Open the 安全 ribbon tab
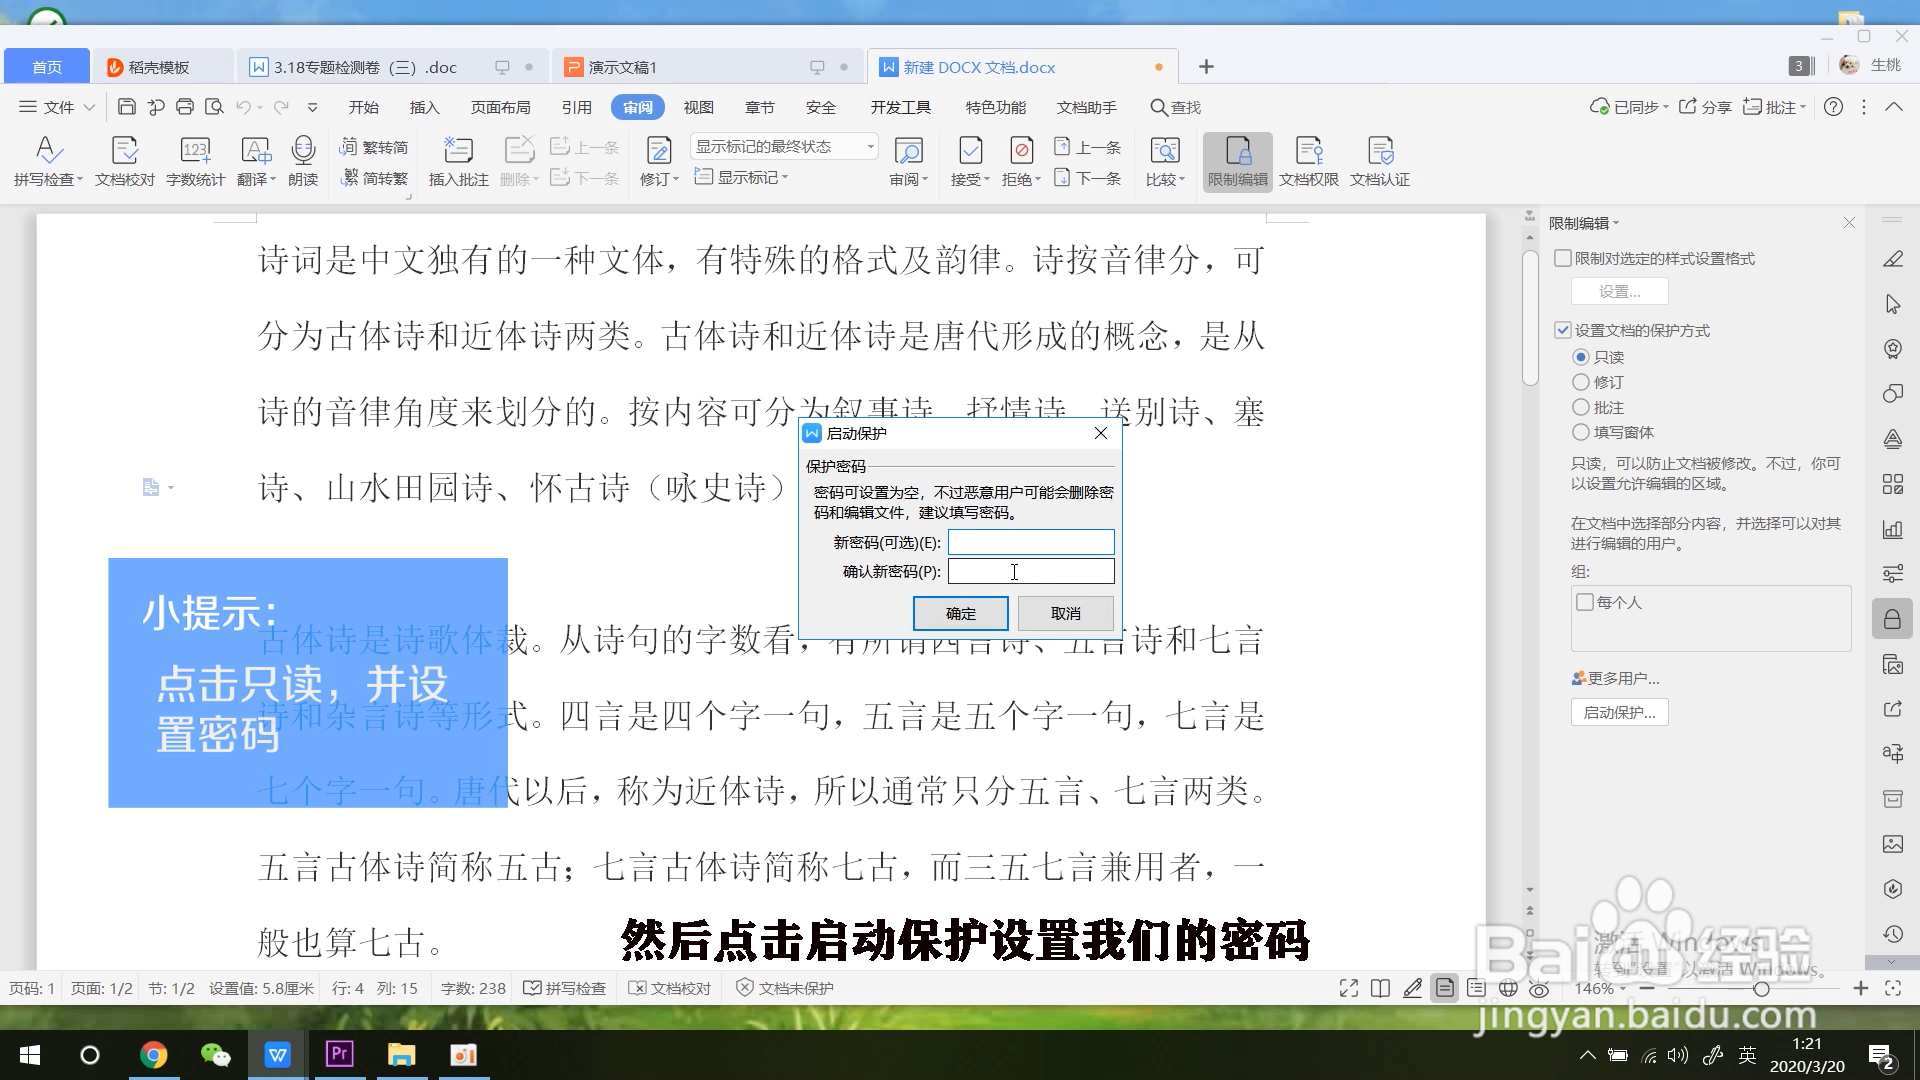Viewport: 1920px width, 1080px height. point(821,107)
